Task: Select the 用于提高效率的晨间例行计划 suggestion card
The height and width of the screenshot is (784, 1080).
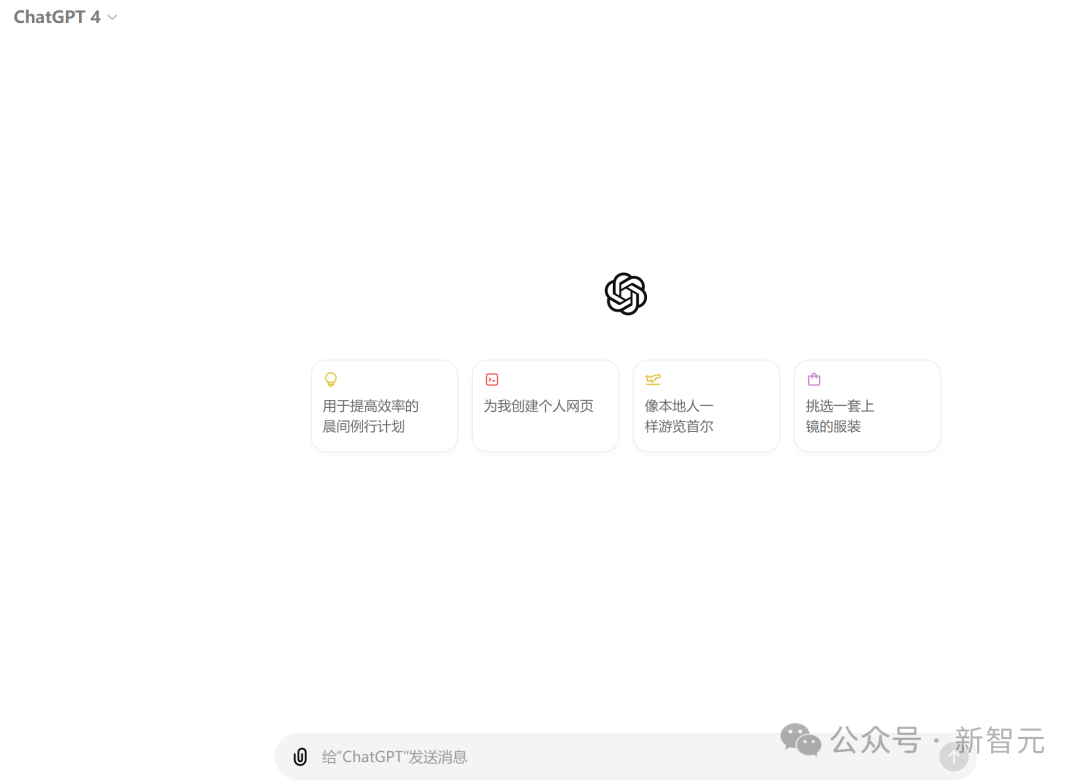Action: click(x=384, y=406)
